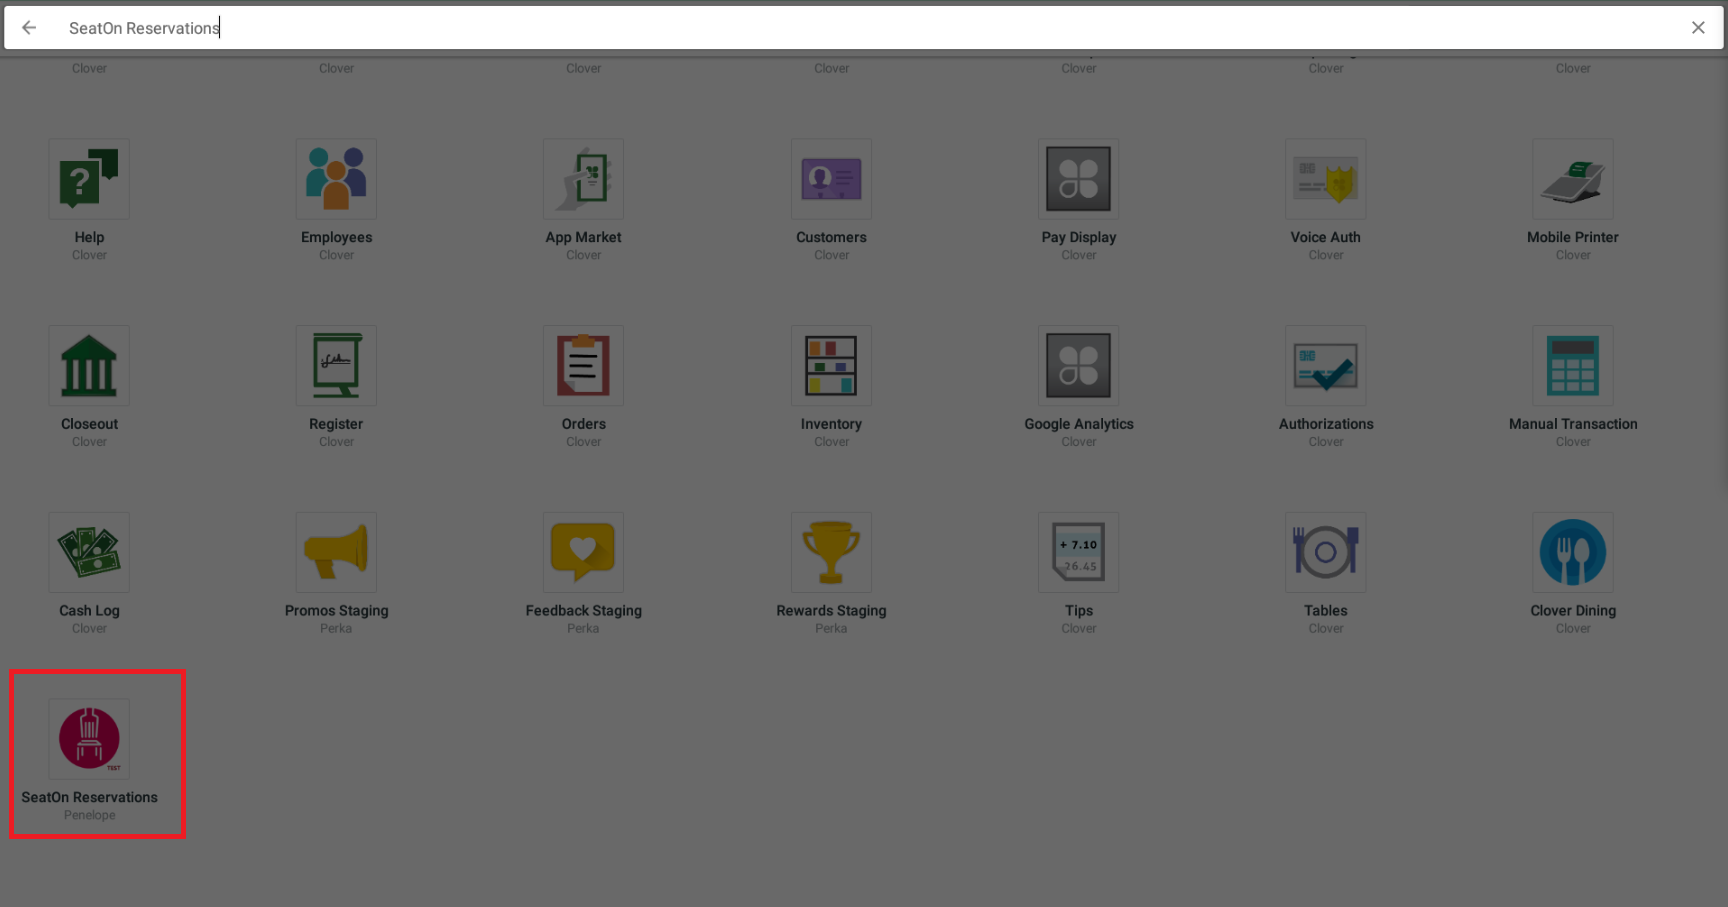Click the Clover label under Inventory

831,442
